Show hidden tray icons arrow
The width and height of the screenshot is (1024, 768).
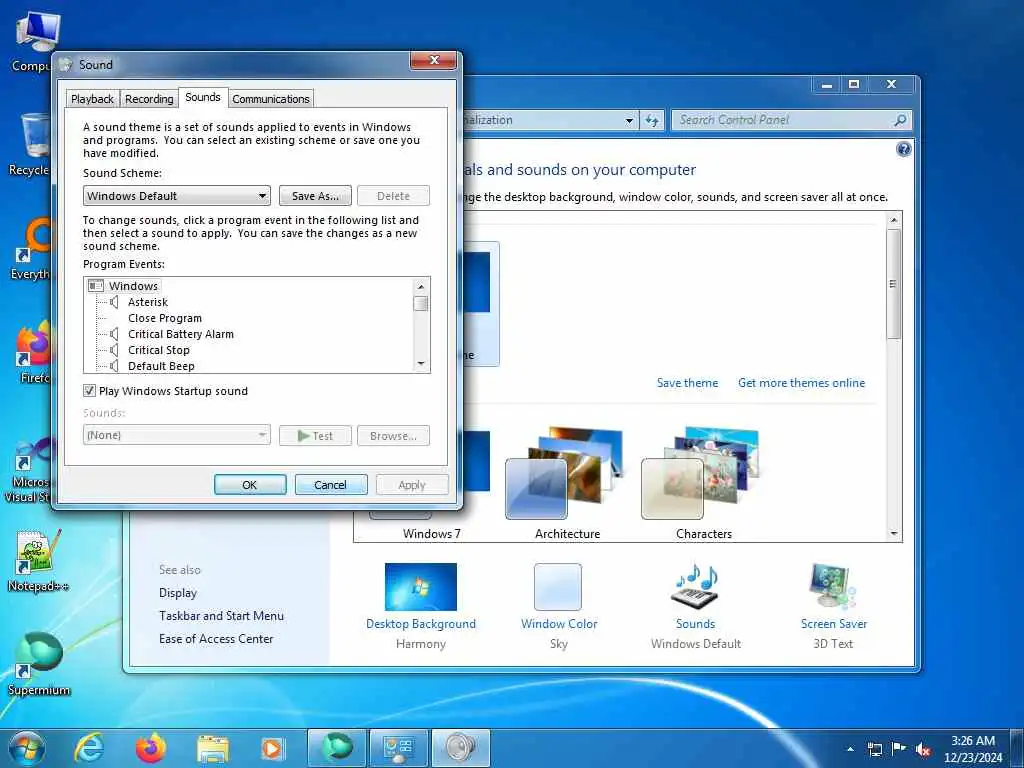tap(850, 749)
